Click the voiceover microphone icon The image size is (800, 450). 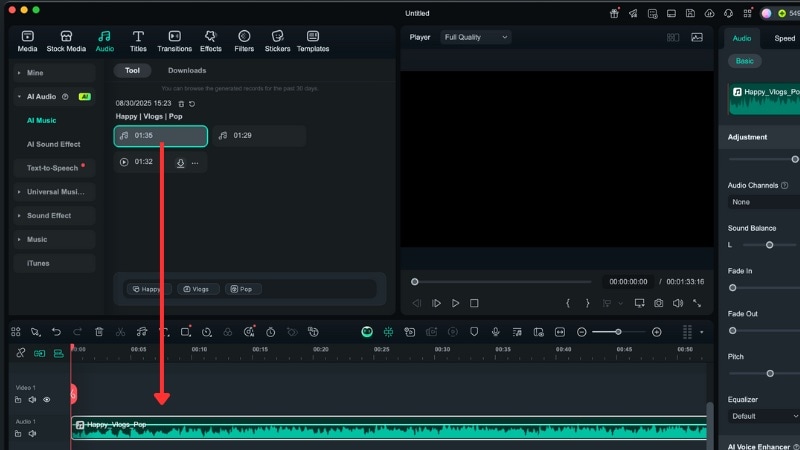pyautogui.click(x=495, y=332)
